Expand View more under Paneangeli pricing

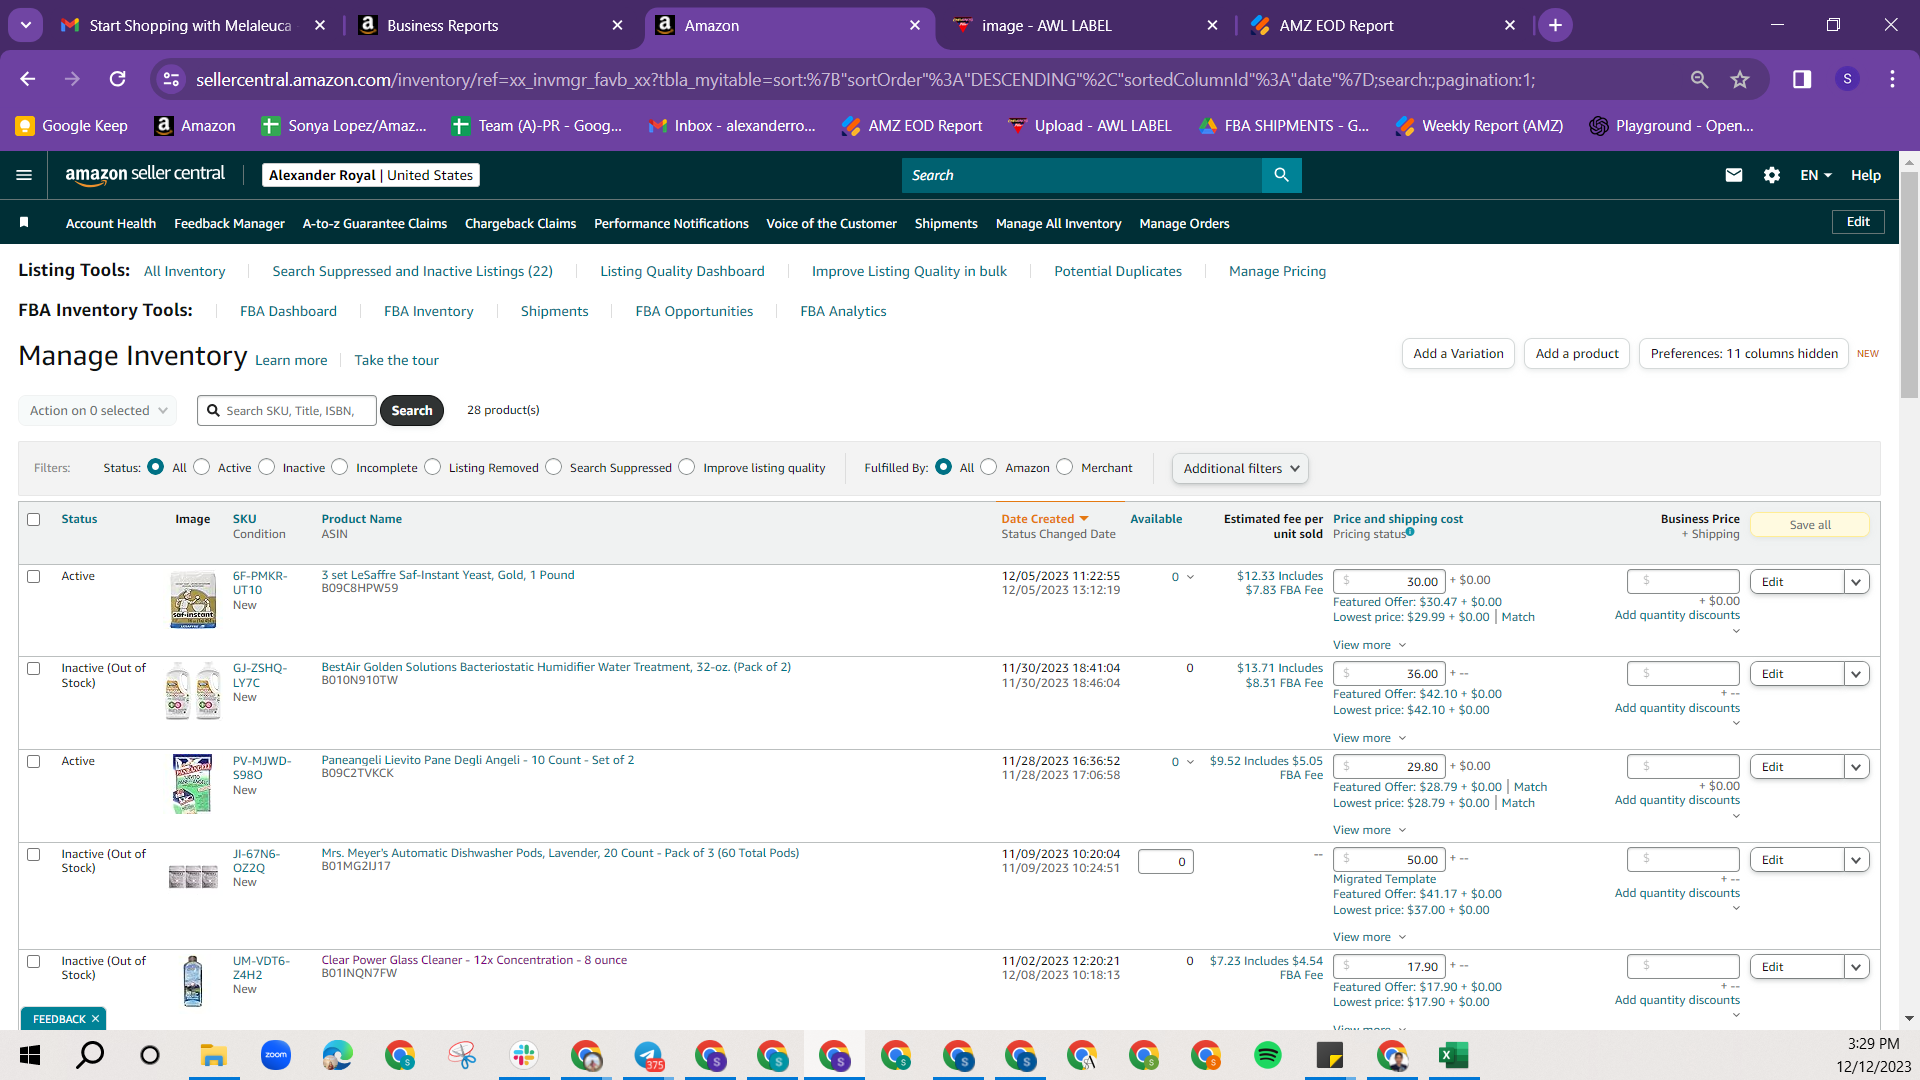click(x=1369, y=830)
